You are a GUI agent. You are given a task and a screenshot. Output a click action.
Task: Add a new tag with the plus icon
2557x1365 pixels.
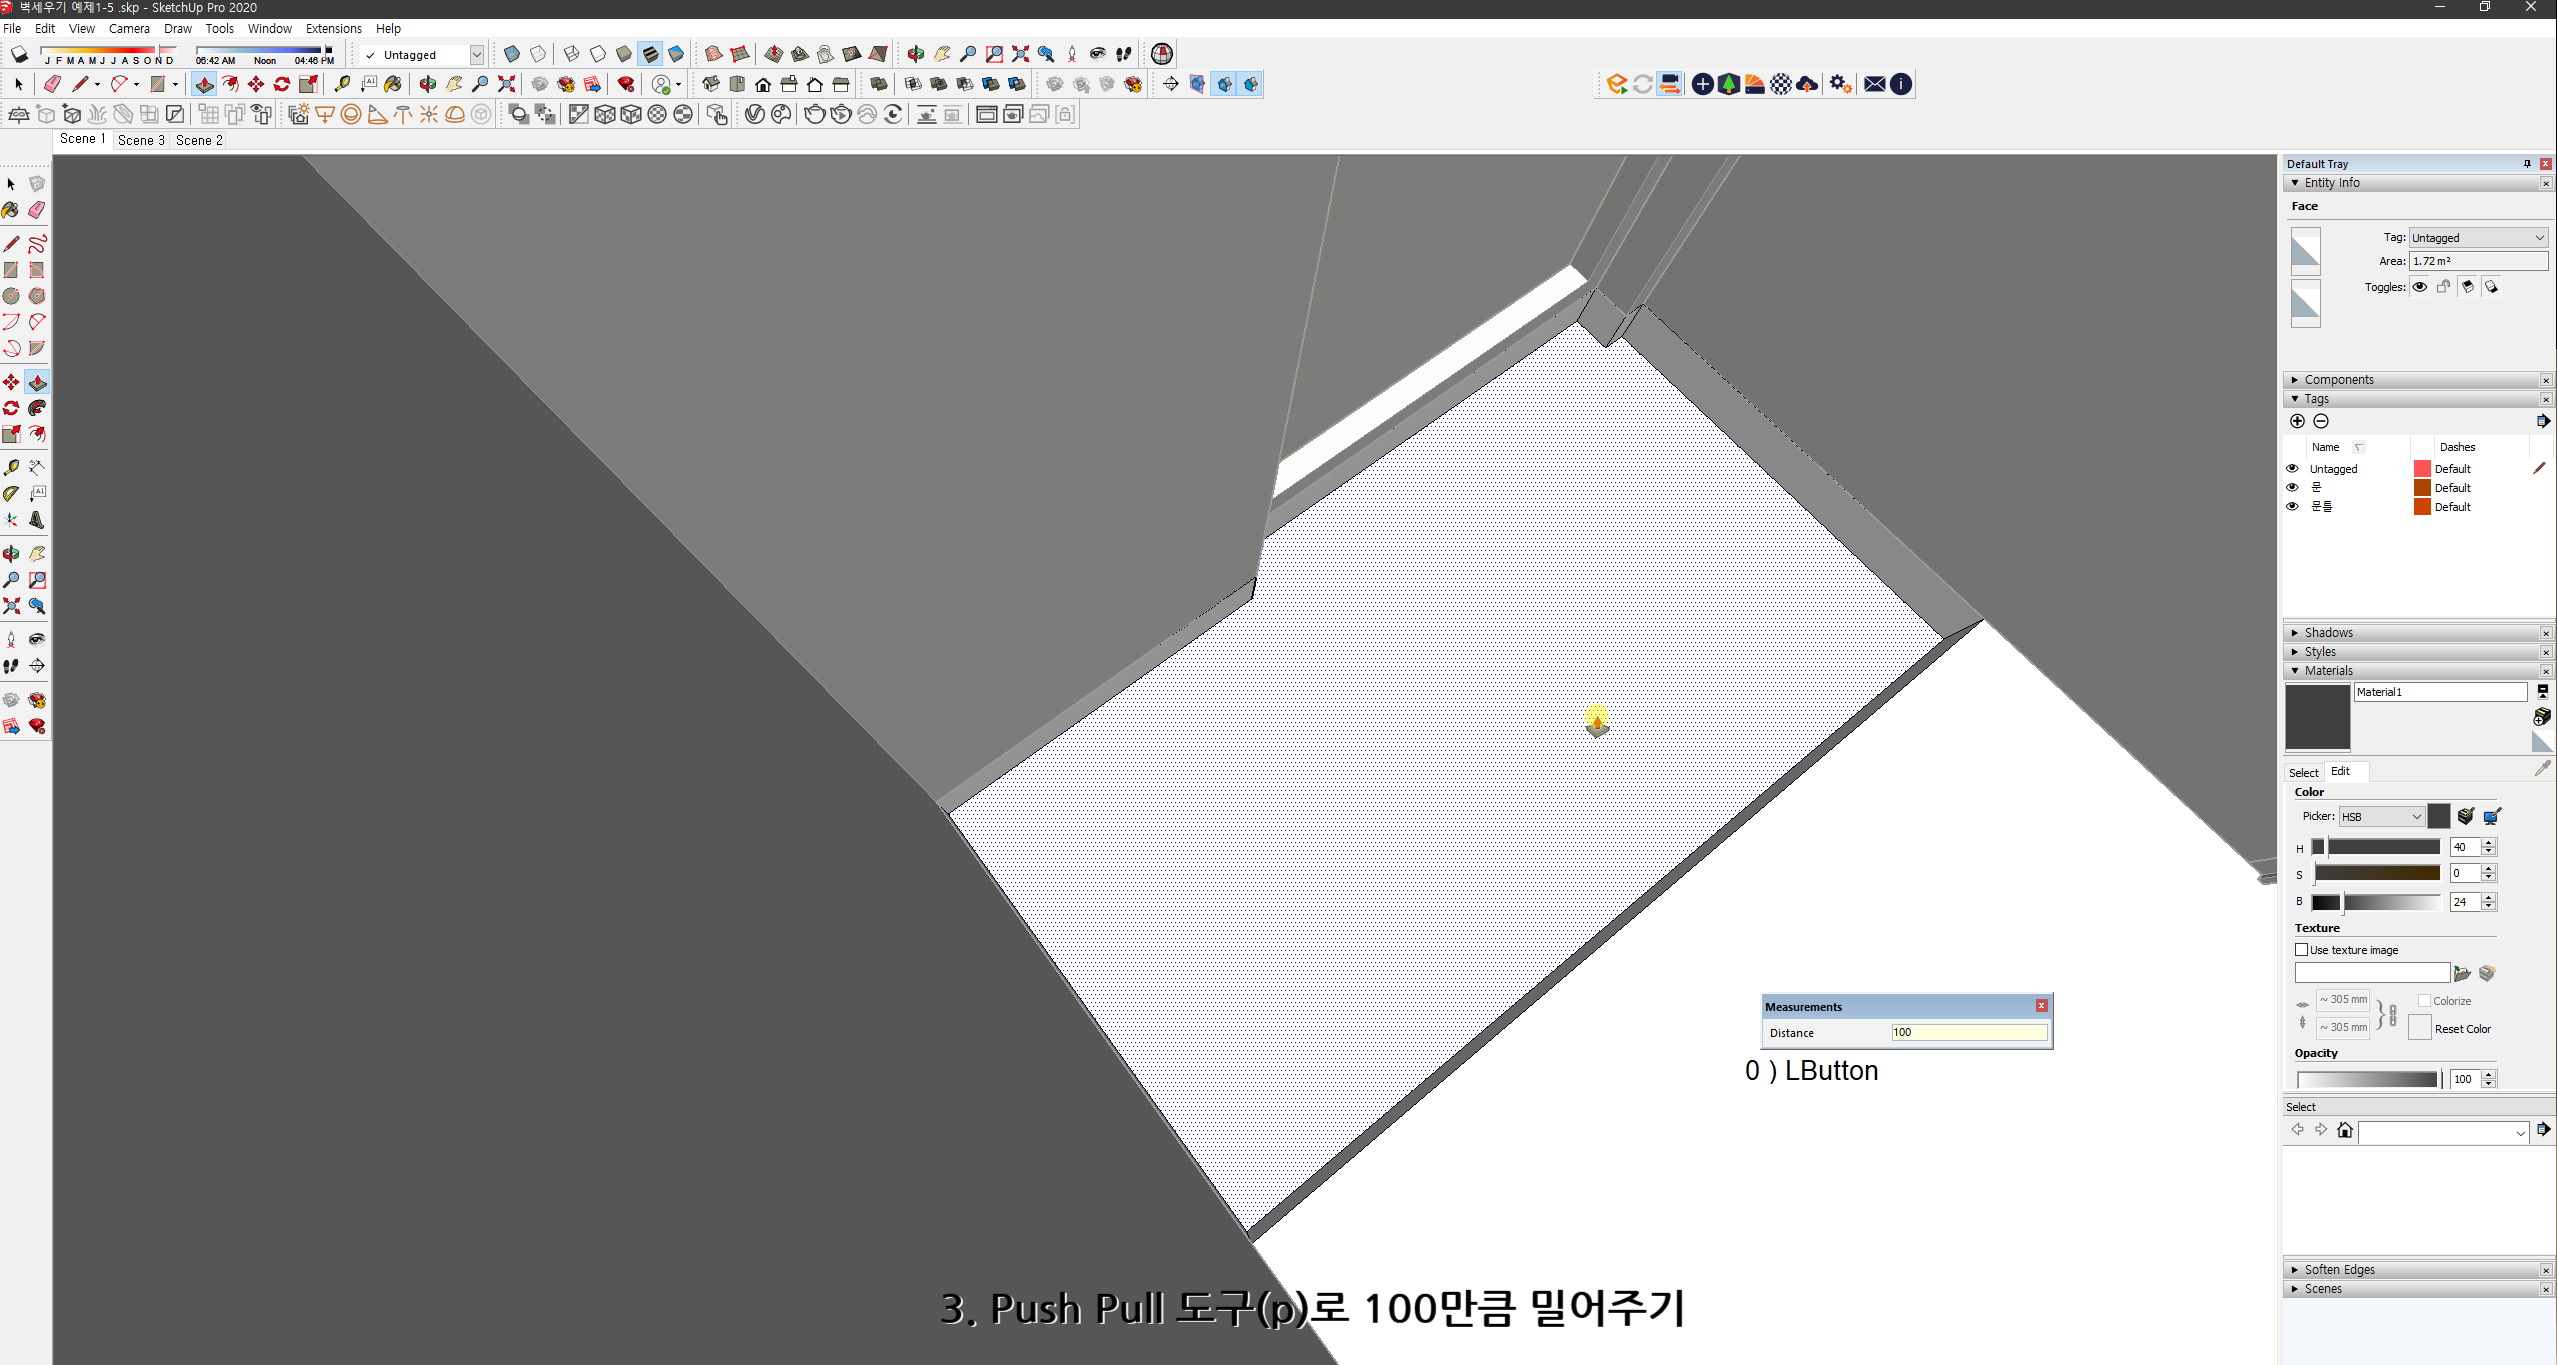2297,421
